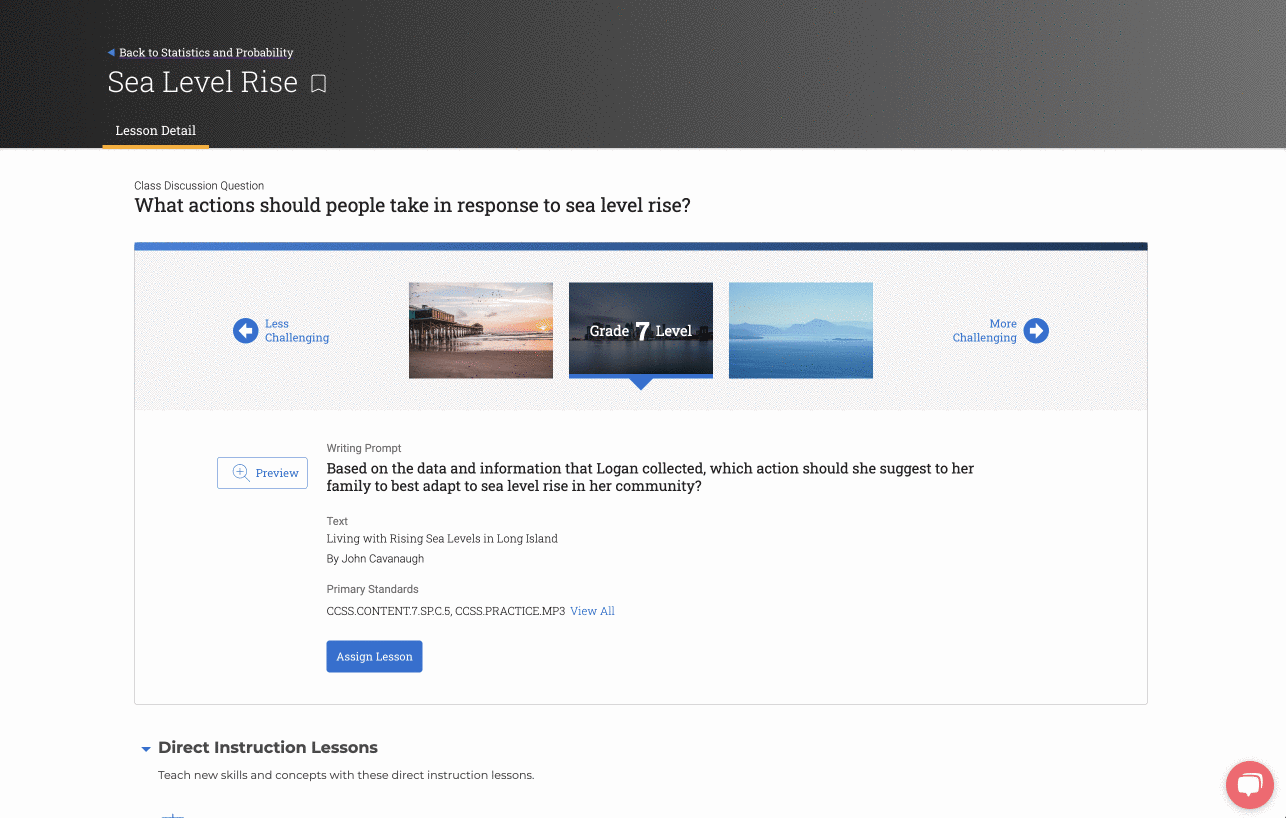Click the back arrow before Statistics and Probability
This screenshot has height=818, width=1286.
coord(111,52)
